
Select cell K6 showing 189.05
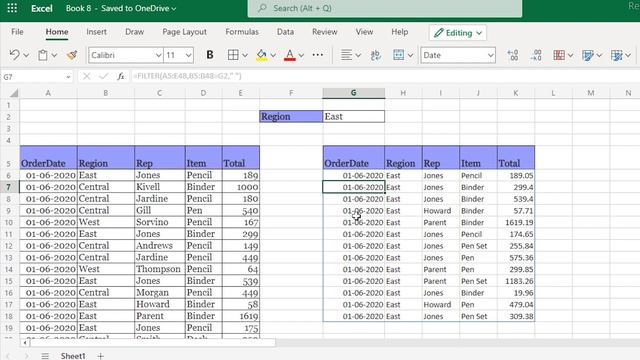(516, 176)
